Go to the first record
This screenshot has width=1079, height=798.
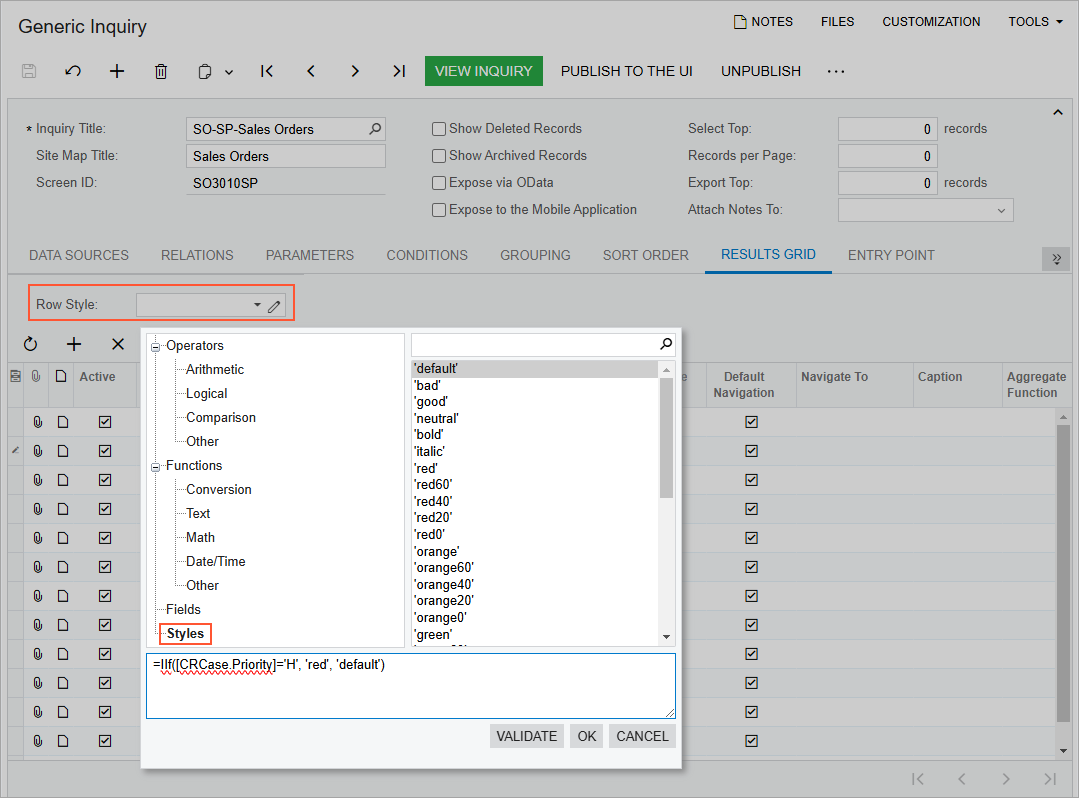click(x=267, y=71)
